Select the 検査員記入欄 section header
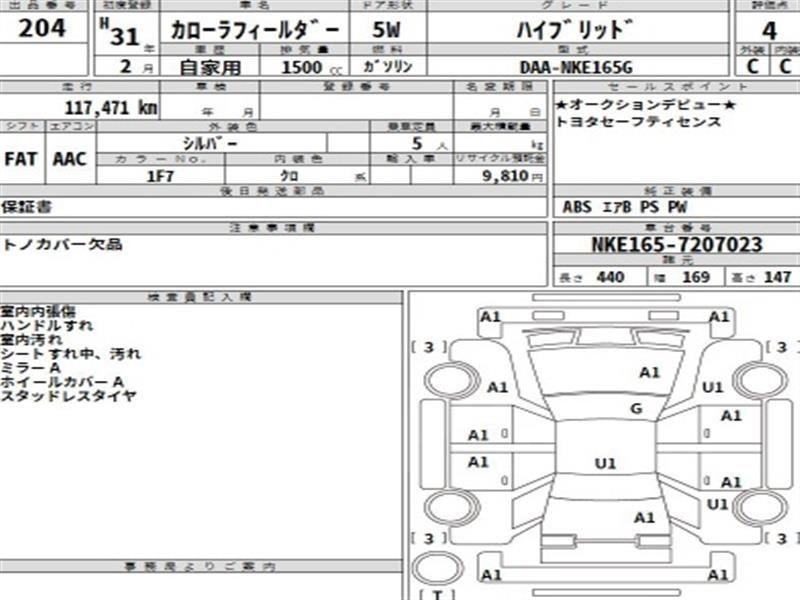 (x=200, y=296)
